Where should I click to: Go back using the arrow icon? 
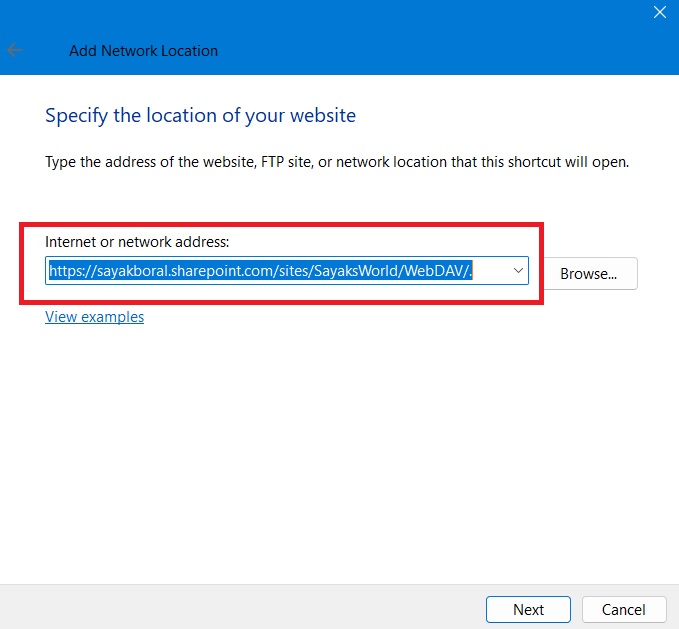point(15,50)
